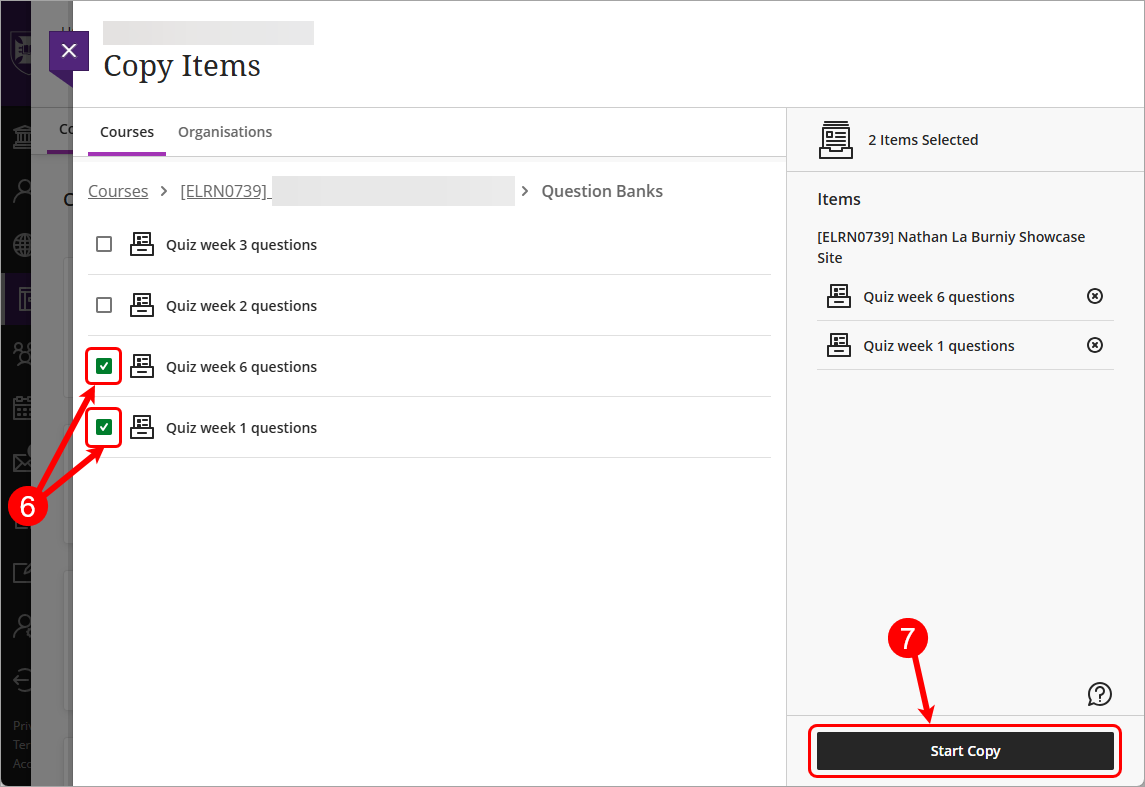The width and height of the screenshot is (1145, 787).
Task: Click the Quiz week 3 question bank icon
Action: [x=142, y=245]
